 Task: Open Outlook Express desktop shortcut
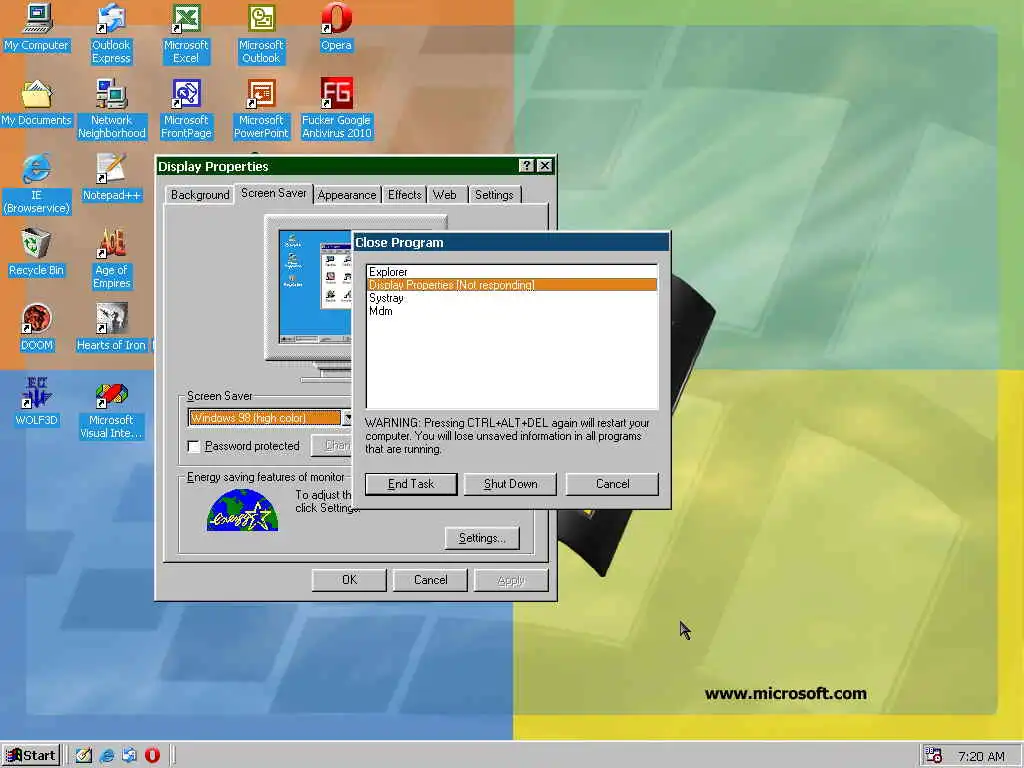point(111,33)
